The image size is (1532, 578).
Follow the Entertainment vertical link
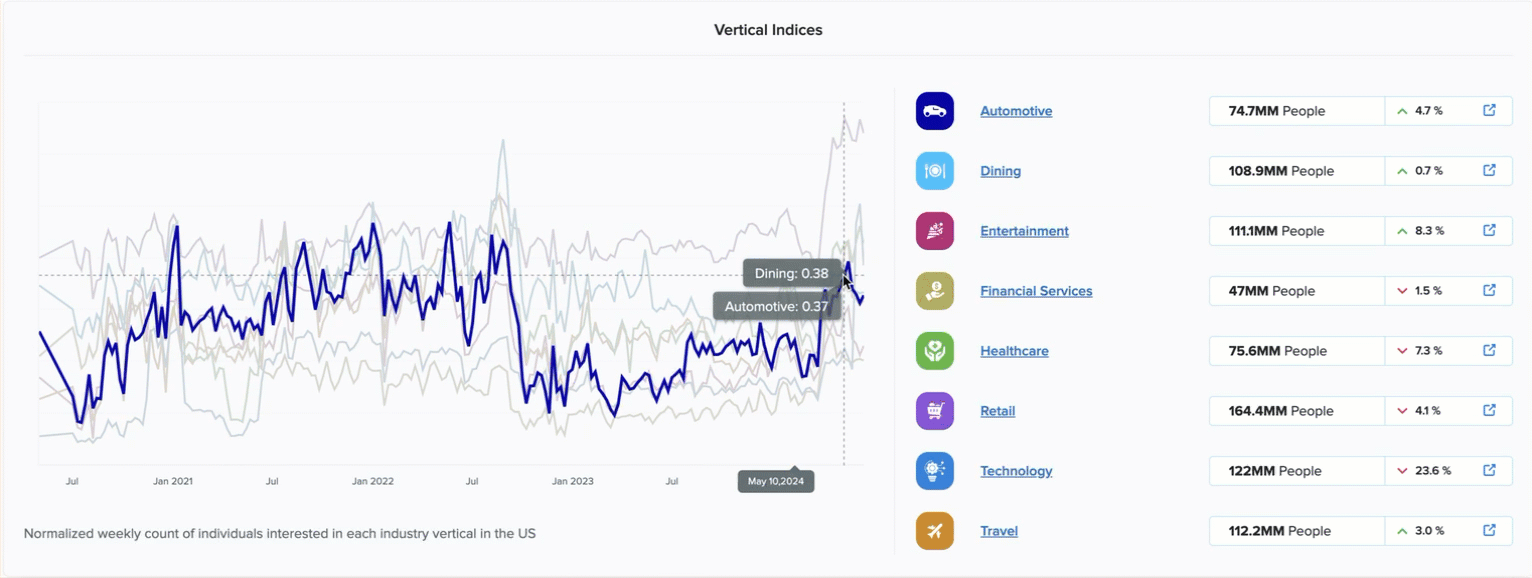[x=1024, y=231]
